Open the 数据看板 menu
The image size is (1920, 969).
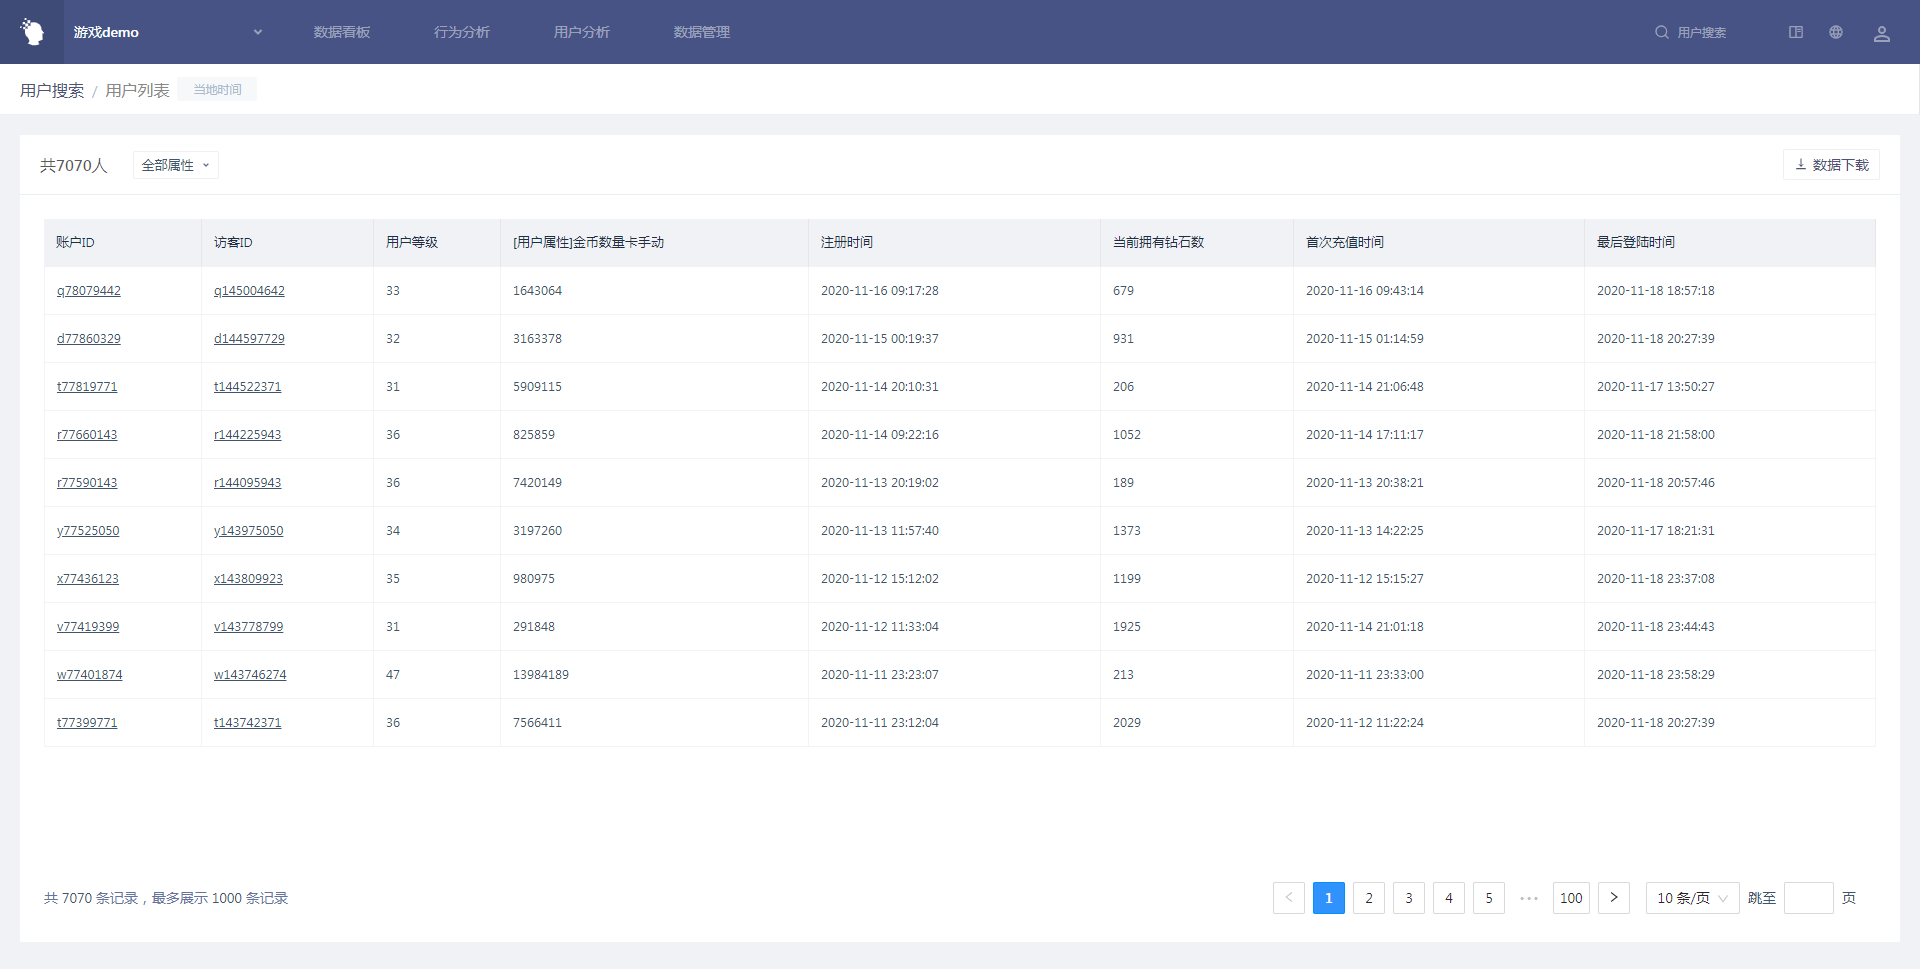[x=342, y=32]
